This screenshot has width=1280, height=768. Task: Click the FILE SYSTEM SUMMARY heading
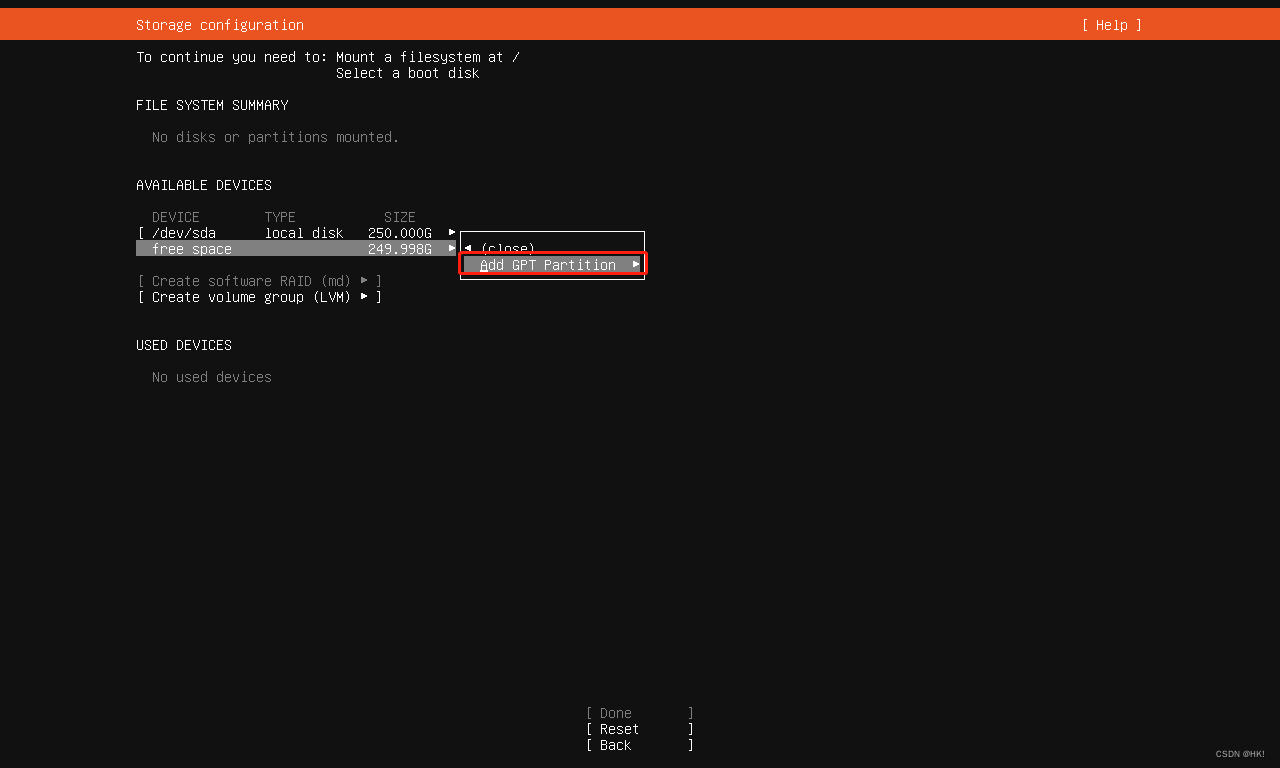click(212, 105)
